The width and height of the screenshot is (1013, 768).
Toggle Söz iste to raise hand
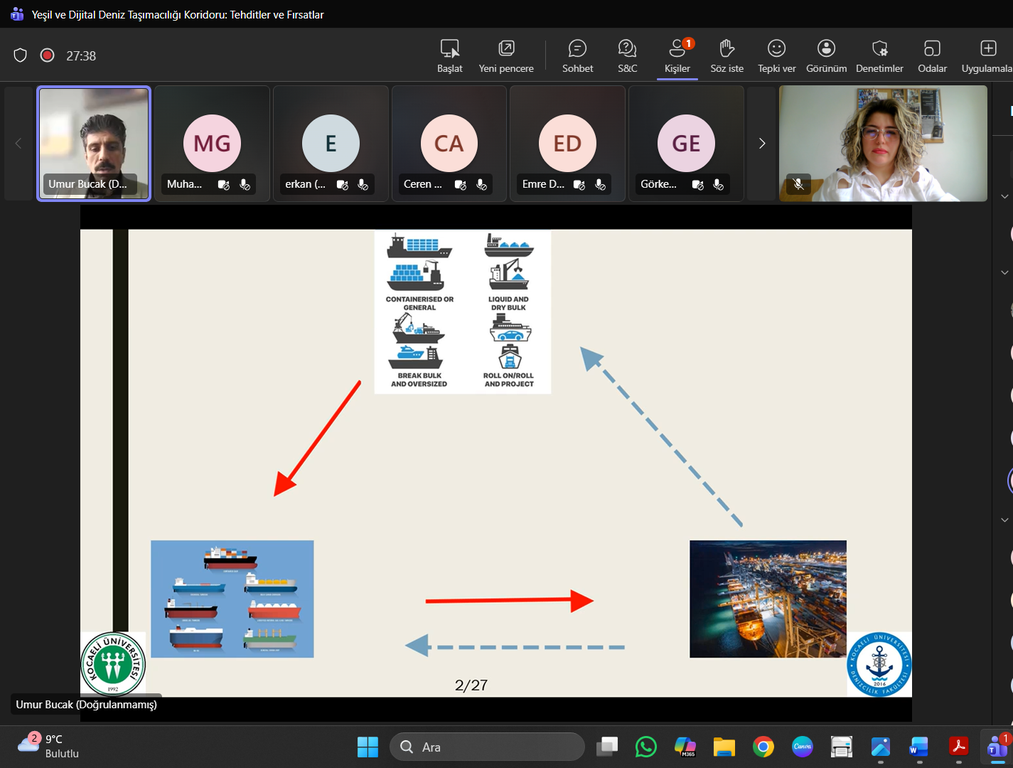[727, 55]
